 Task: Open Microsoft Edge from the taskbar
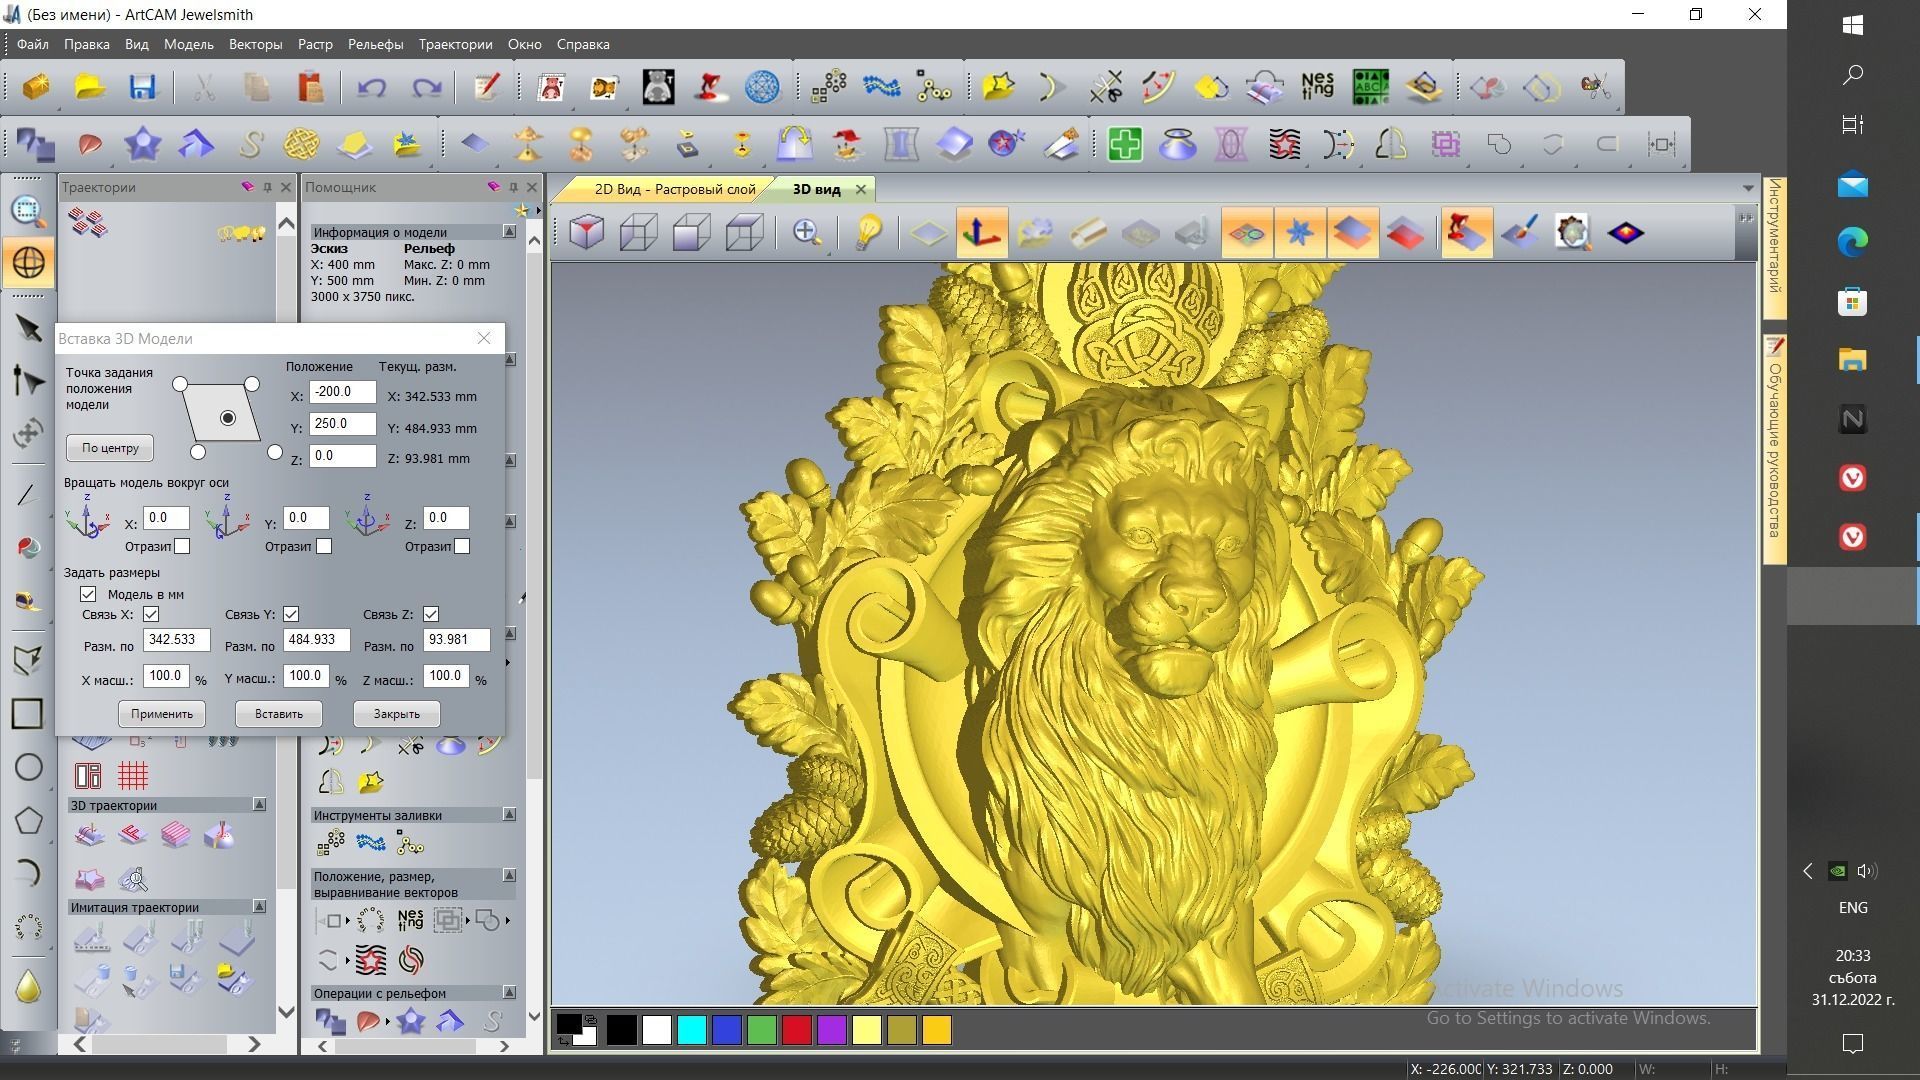[1852, 242]
